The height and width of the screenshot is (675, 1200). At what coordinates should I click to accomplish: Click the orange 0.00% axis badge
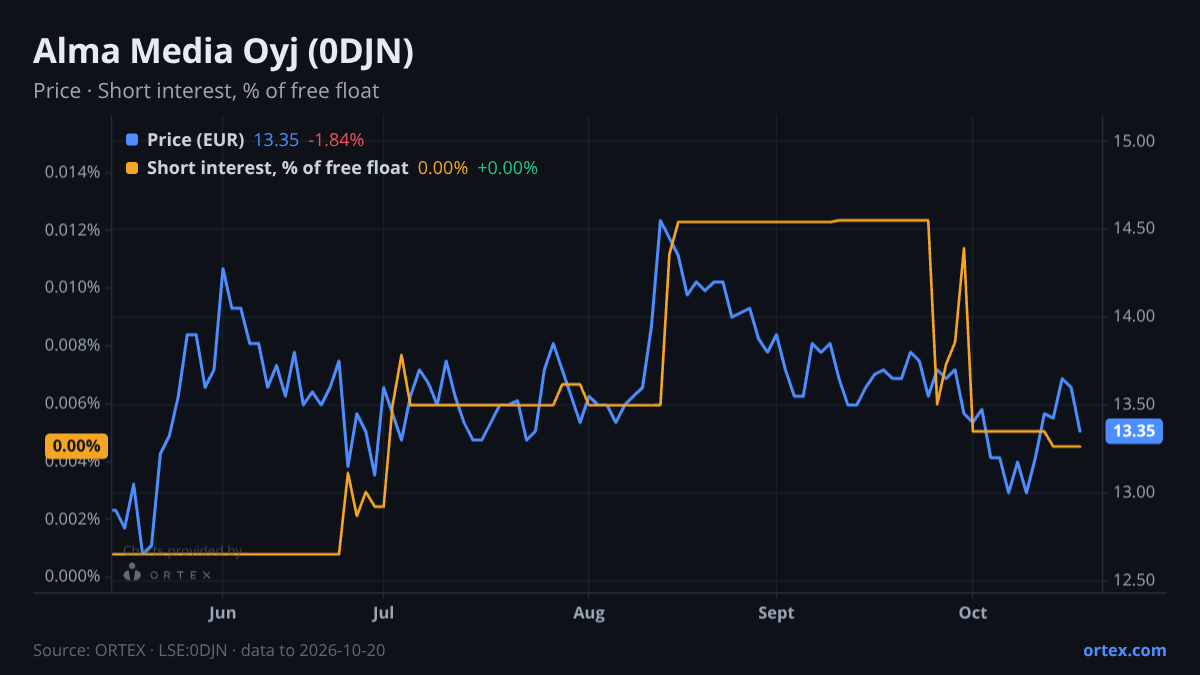coord(76,446)
